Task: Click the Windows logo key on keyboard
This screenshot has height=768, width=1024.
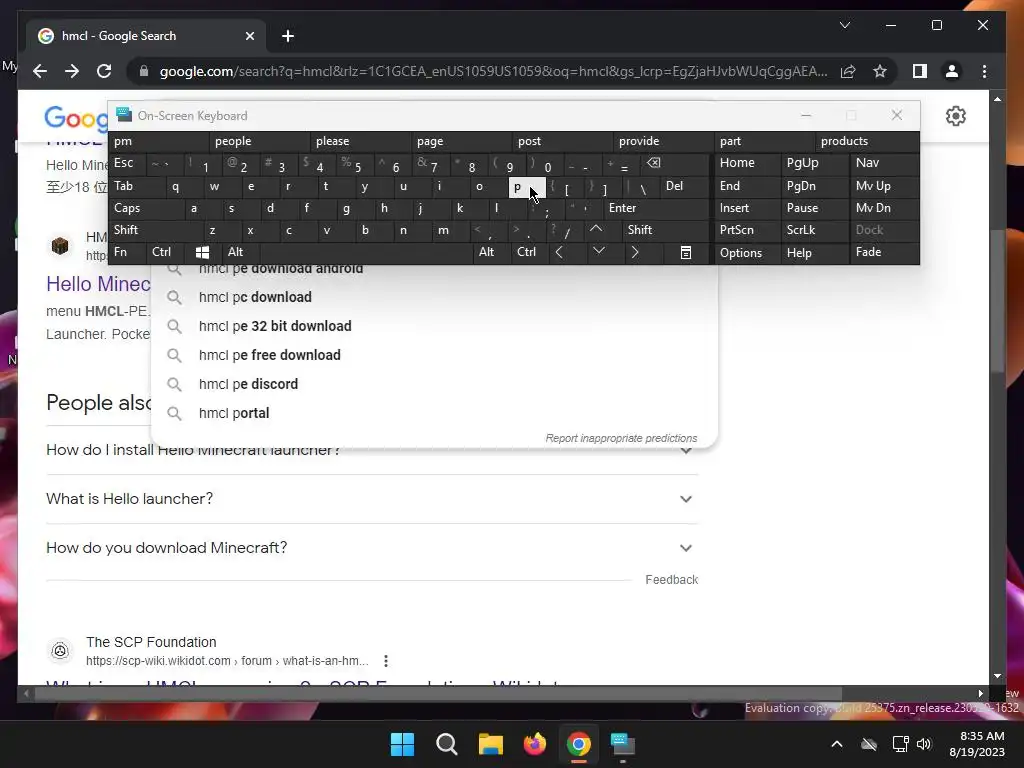Action: [x=202, y=252]
